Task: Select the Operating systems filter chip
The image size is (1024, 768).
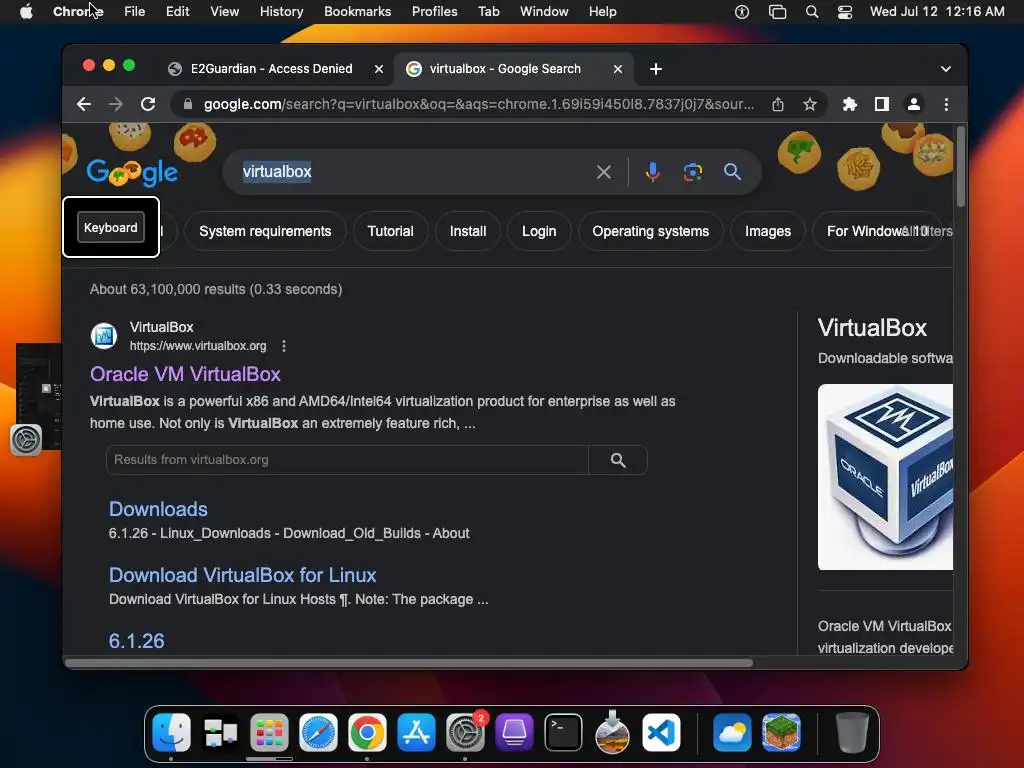Action: click(x=650, y=231)
